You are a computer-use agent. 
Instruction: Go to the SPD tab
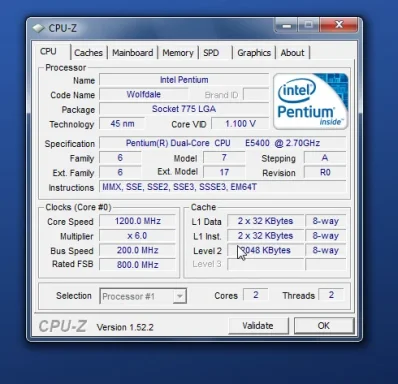click(211, 53)
